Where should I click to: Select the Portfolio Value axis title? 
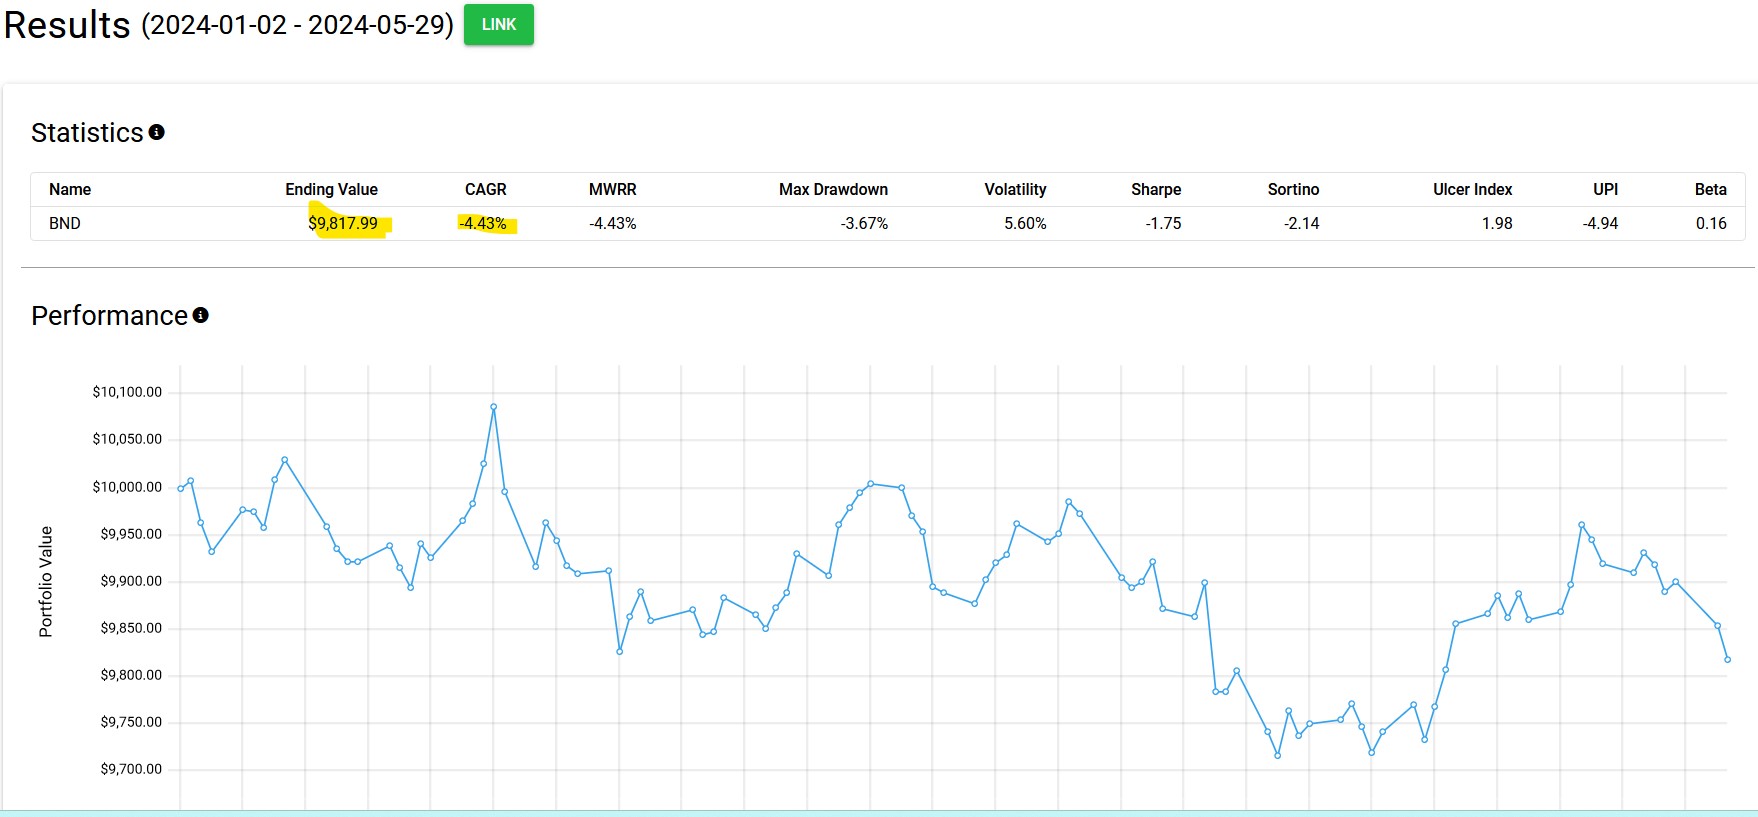46,581
